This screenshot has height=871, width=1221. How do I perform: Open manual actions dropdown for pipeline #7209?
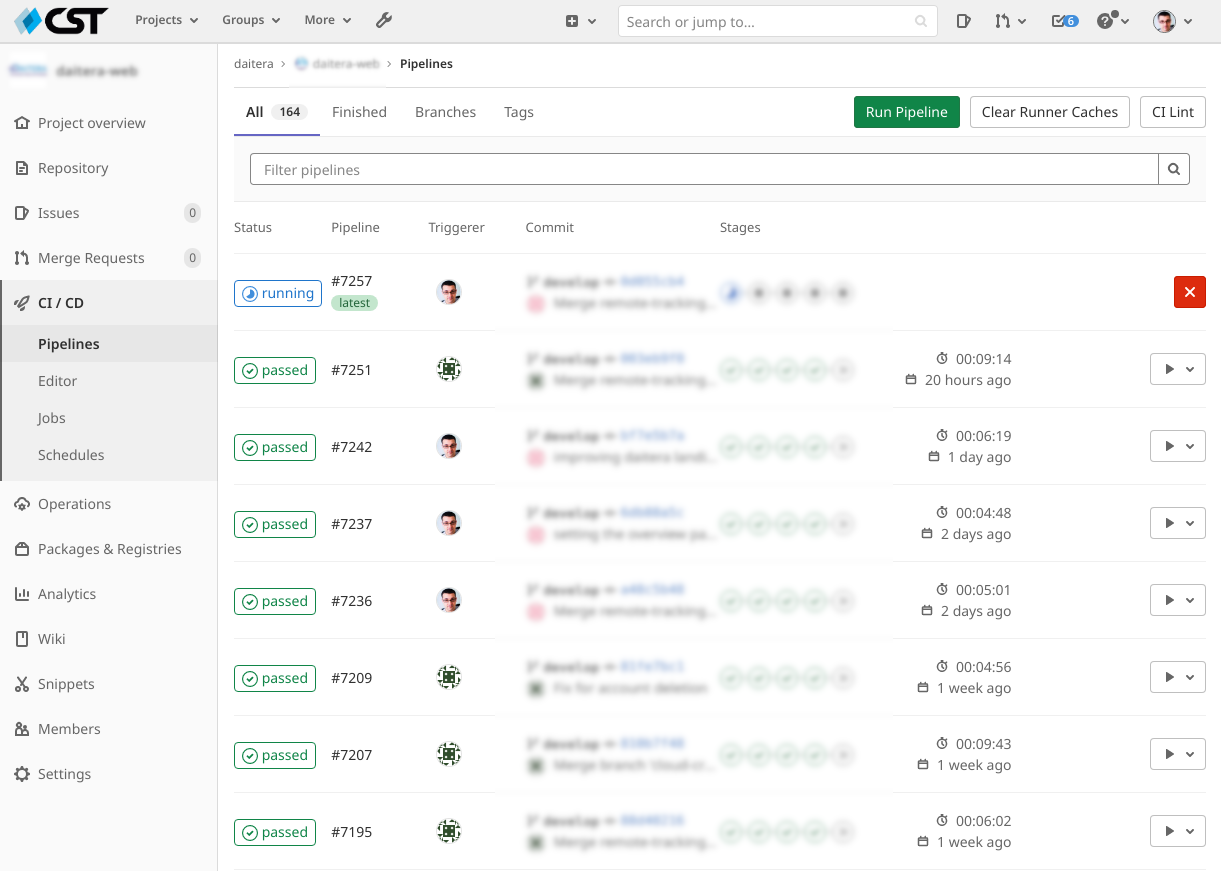(x=1178, y=677)
